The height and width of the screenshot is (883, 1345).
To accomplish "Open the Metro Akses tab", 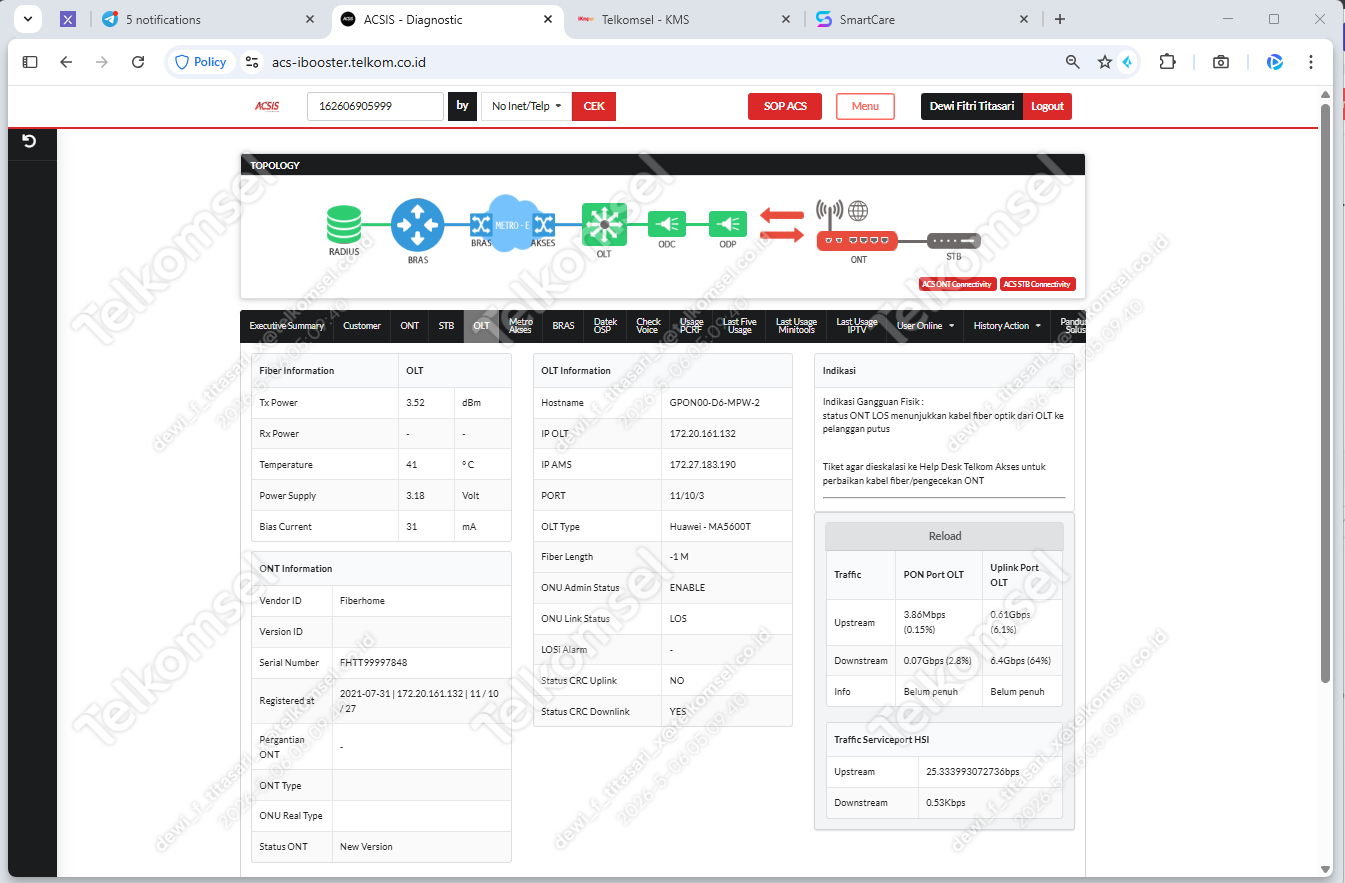I will coord(520,326).
